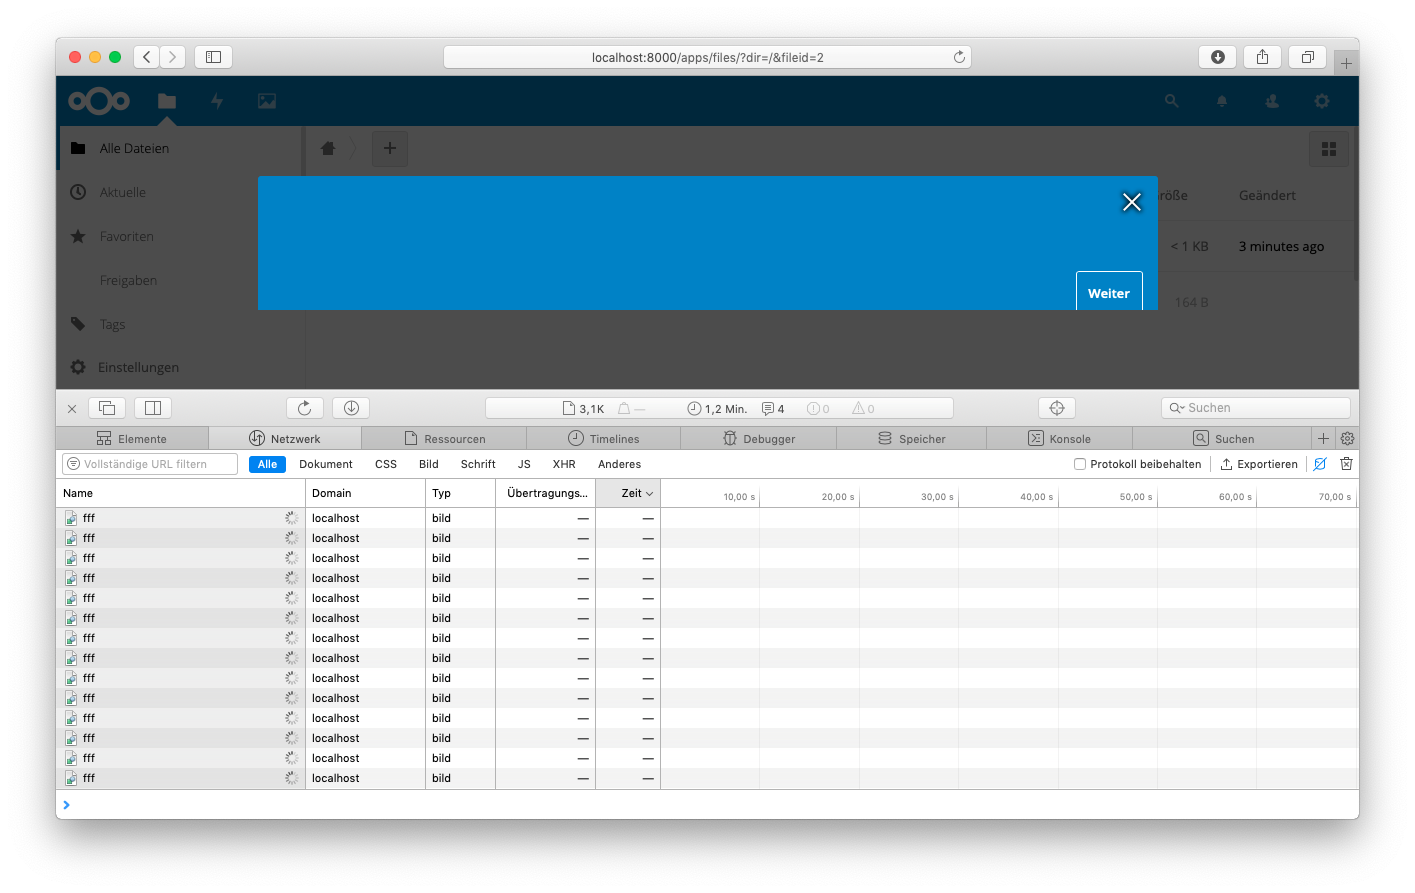Image resolution: width=1415 pixels, height=893 pixels.
Task: Add a new inspector tab with plus
Action: pyautogui.click(x=1323, y=439)
